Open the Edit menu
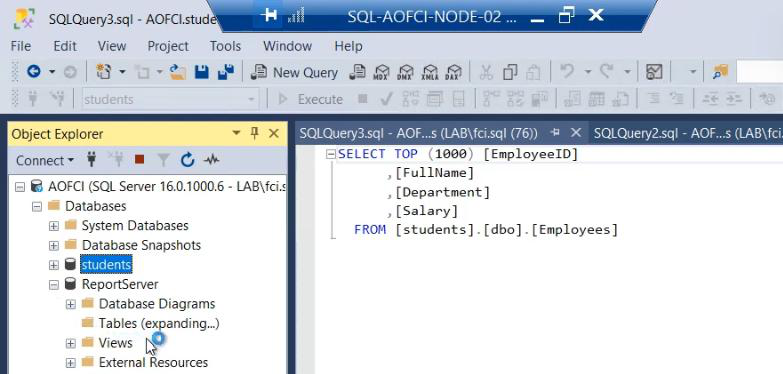Screen dimensions: 783x374 [x=65, y=46]
